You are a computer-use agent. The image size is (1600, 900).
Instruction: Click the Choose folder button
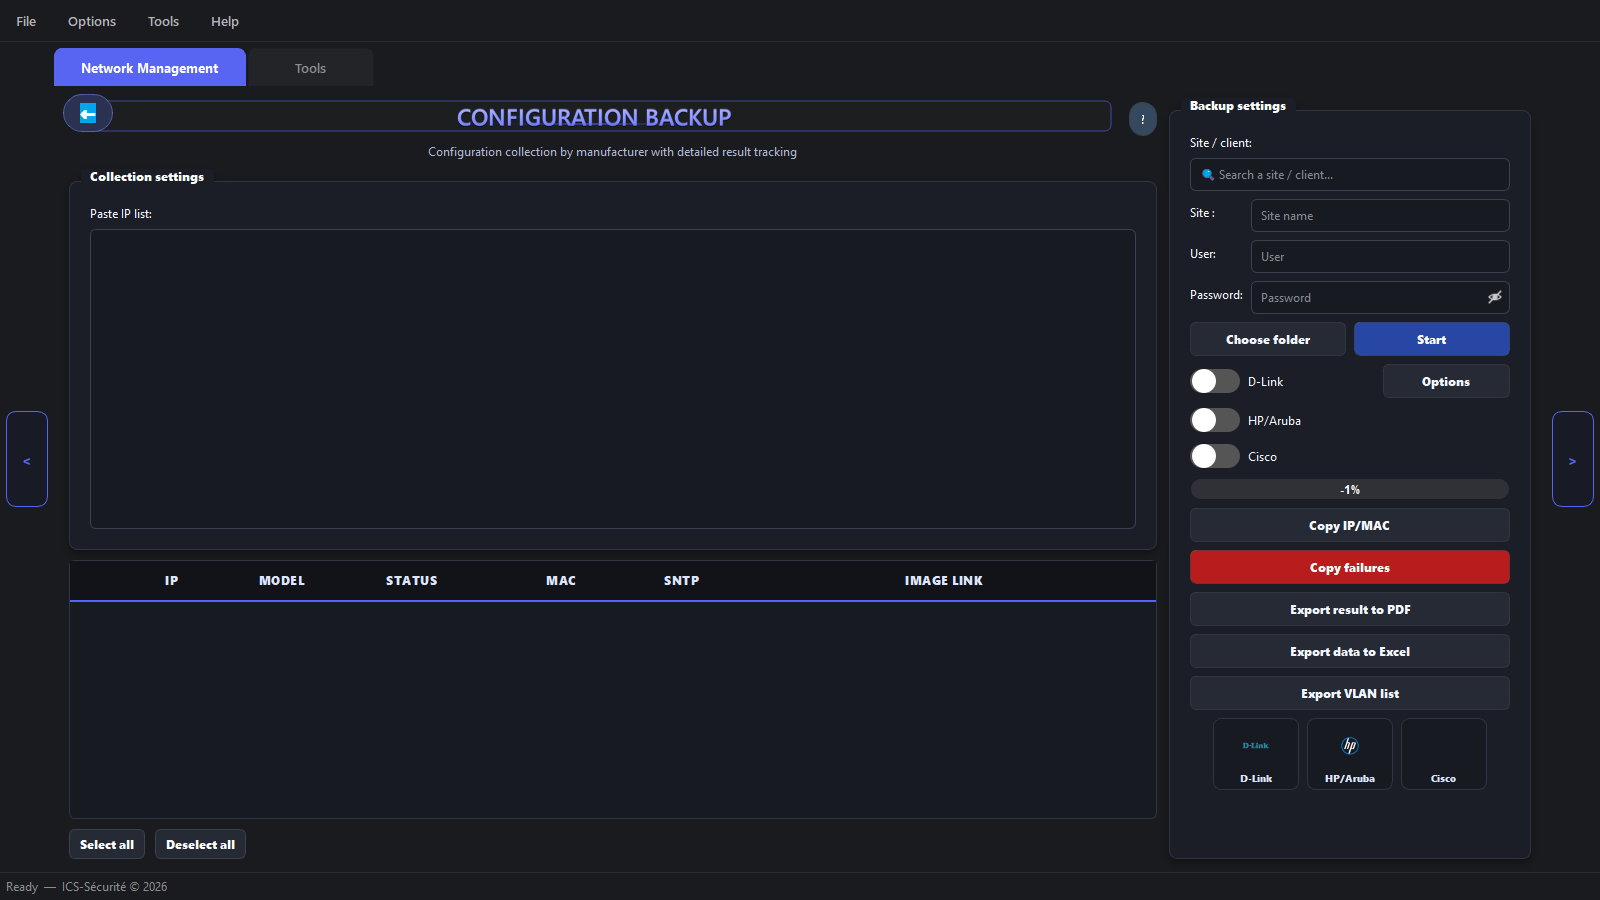(x=1268, y=339)
